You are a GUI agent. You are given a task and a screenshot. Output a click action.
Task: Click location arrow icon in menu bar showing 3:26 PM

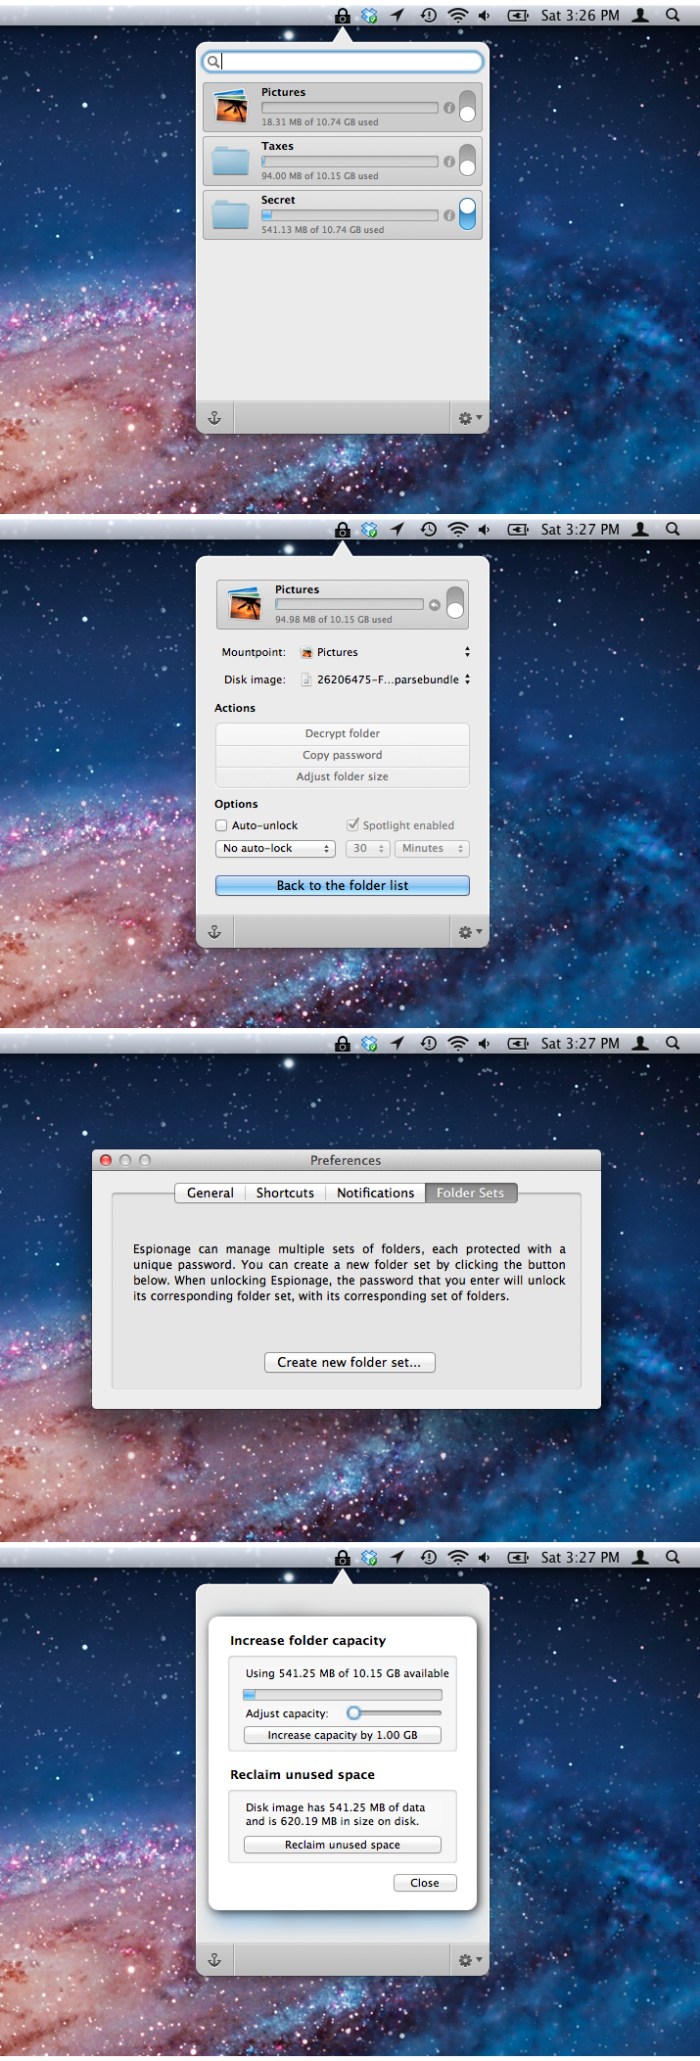tap(397, 15)
